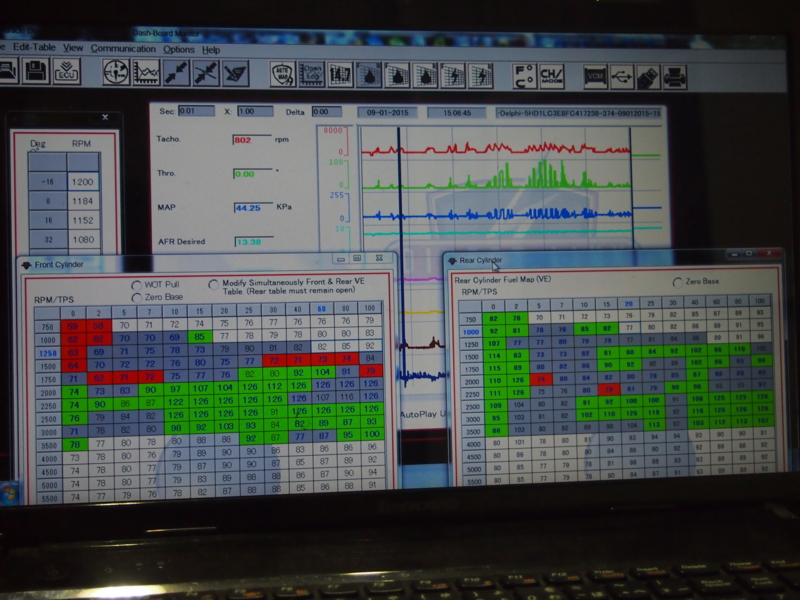Viewport: 800px width, 600px height.
Task: Click the time box 15:06:45
Action: point(457,113)
